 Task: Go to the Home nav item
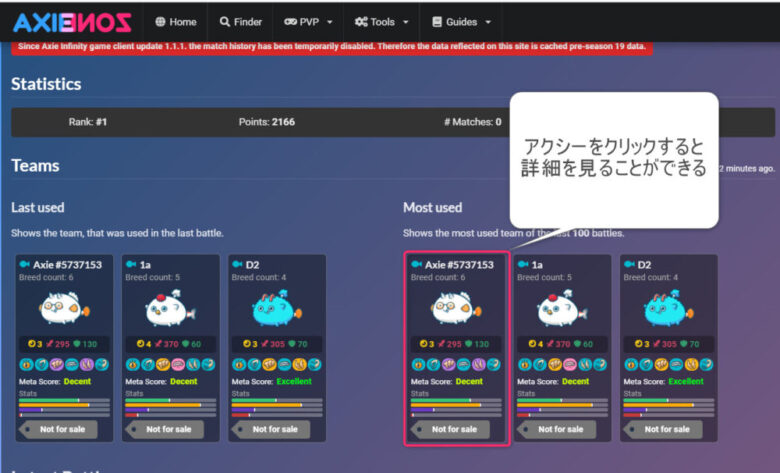(x=176, y=22)
